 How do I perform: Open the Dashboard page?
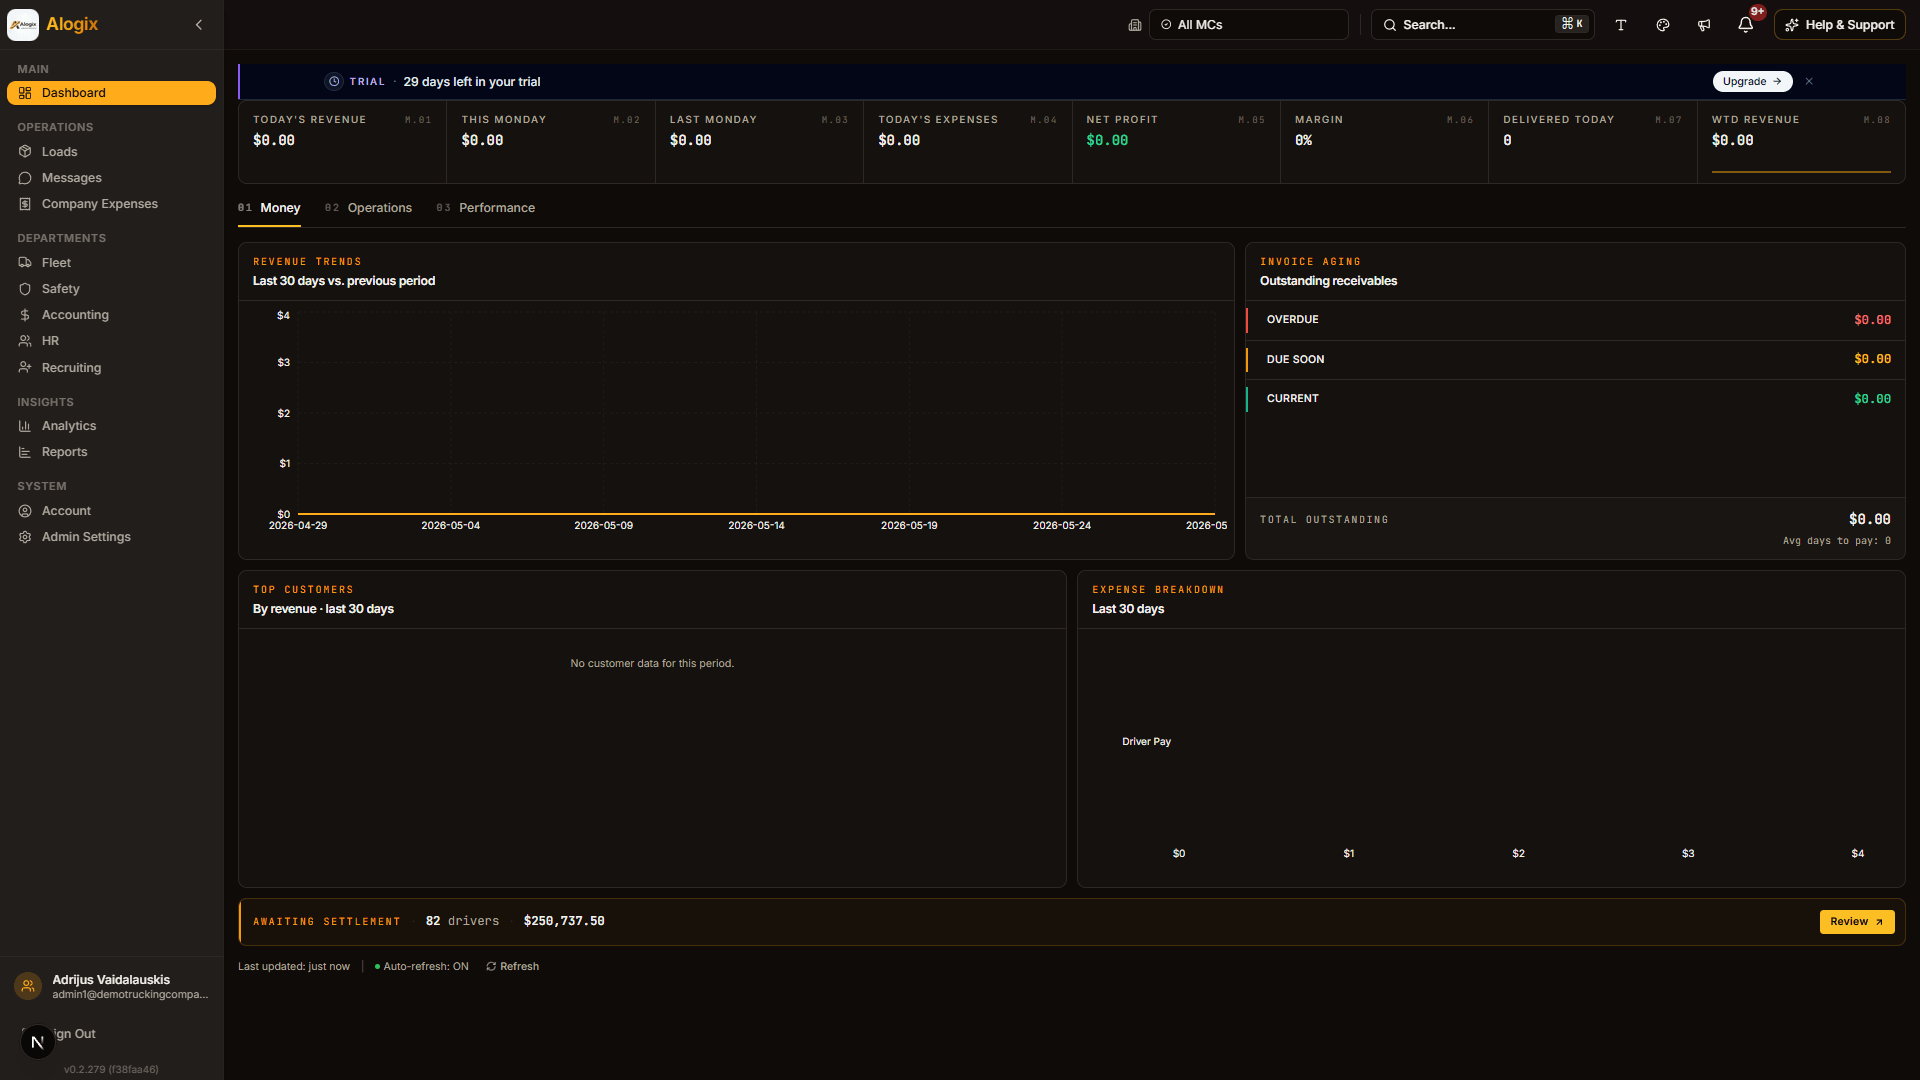(111, 93)
